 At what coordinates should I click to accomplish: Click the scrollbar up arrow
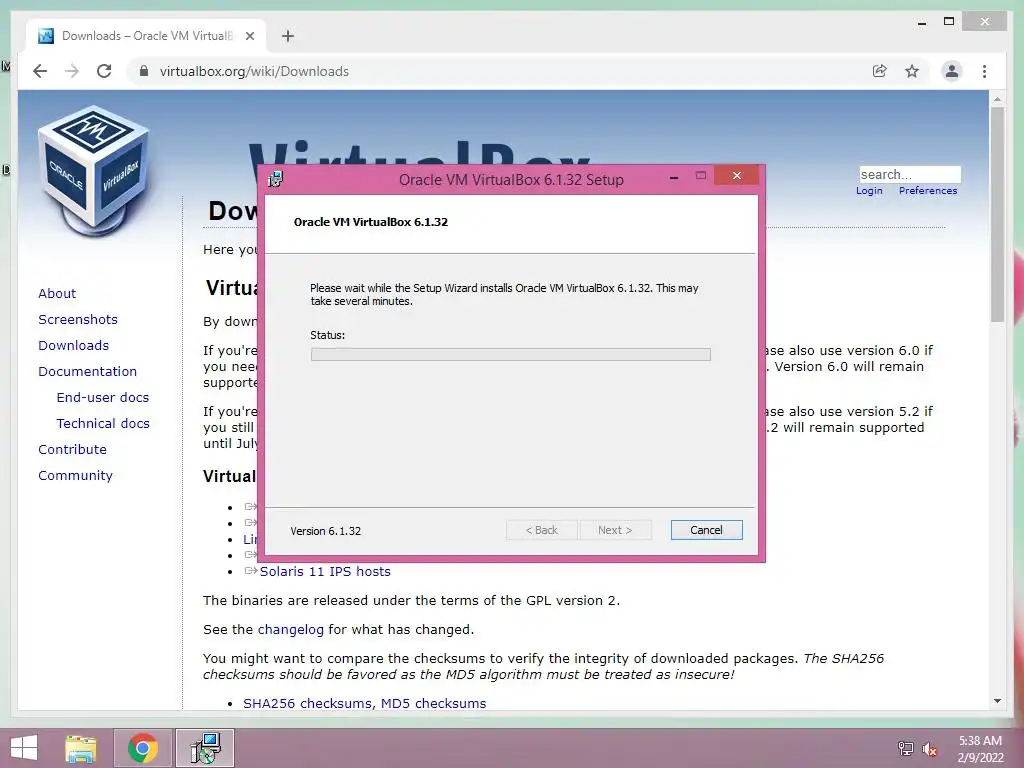point(997,99)
